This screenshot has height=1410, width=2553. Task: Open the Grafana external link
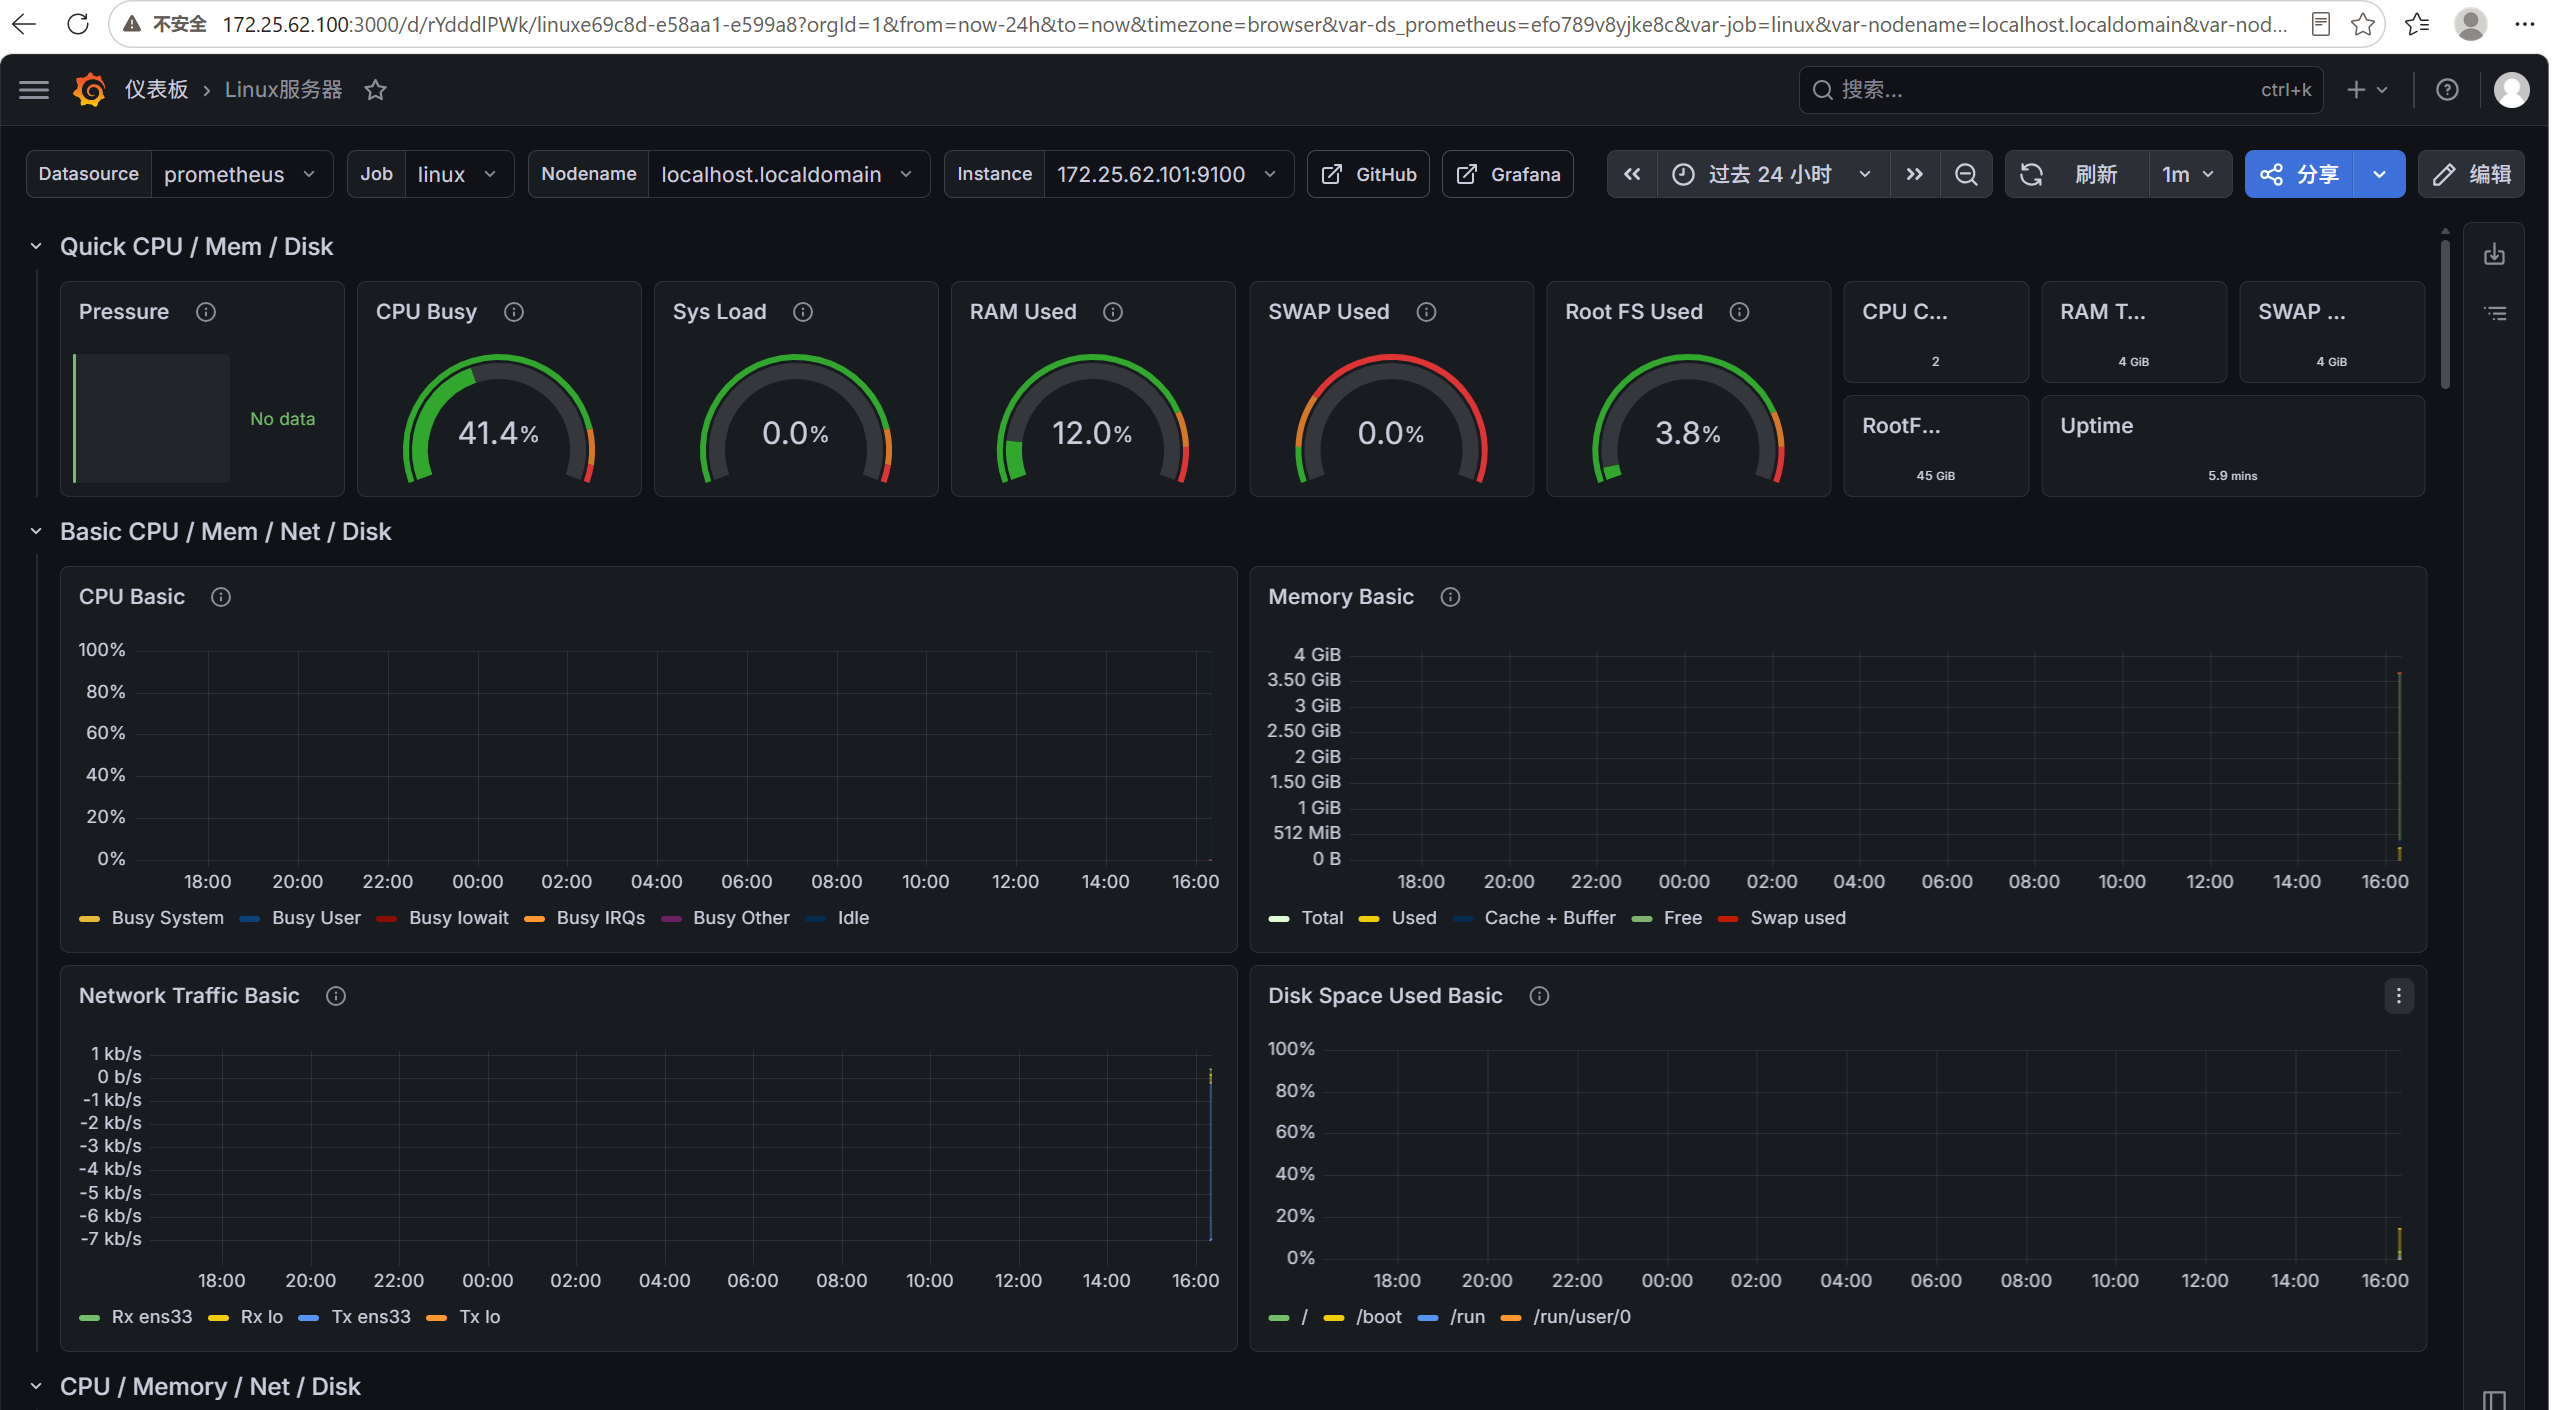1507,174
